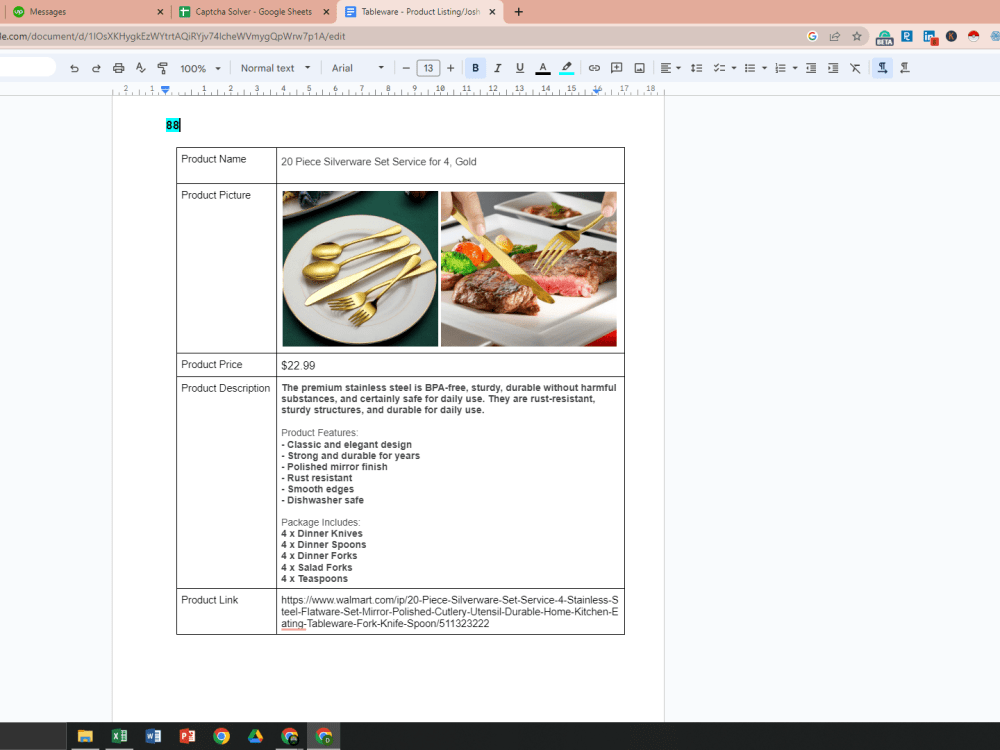Expand the numbered list options arrow
This screenshot has height=750, width=1000.
tap(795, 68)
